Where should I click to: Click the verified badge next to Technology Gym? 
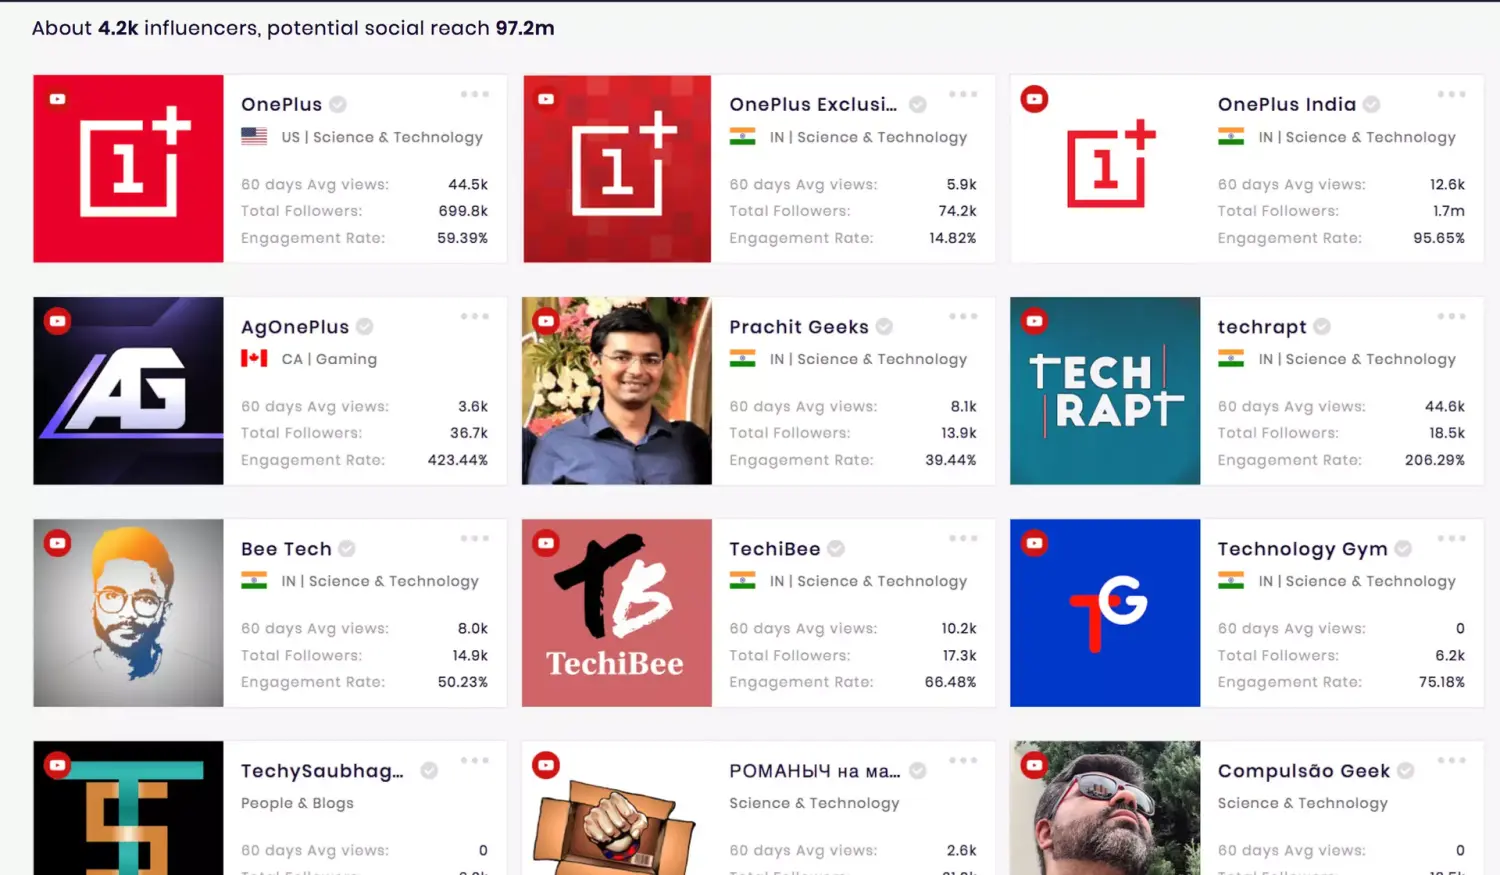1403,548
